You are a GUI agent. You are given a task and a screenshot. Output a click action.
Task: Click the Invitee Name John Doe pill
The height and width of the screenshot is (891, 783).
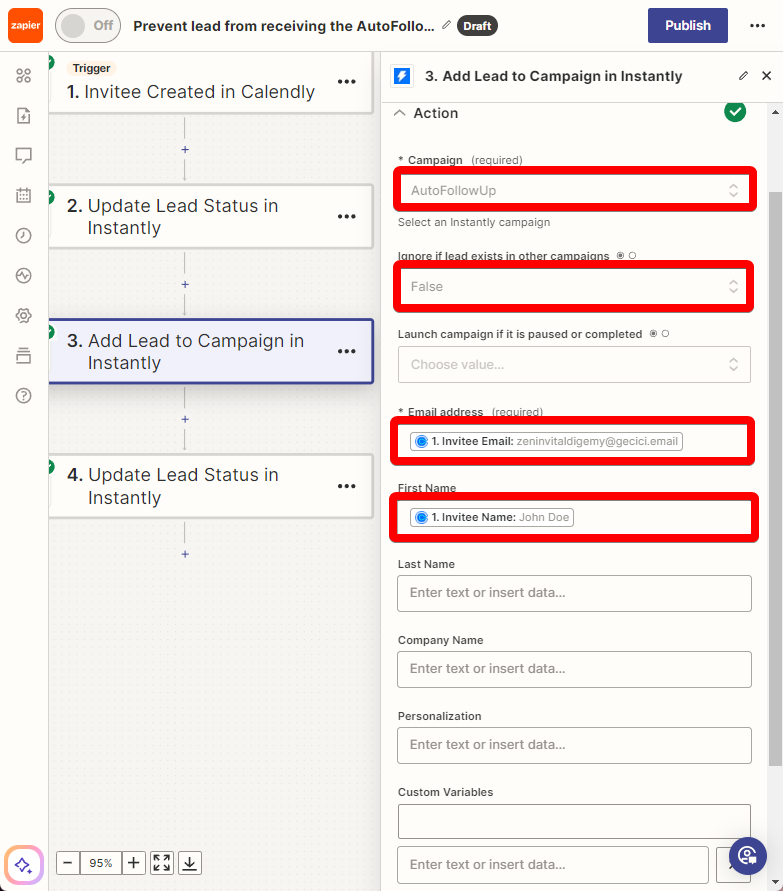(x=492, y=517)
